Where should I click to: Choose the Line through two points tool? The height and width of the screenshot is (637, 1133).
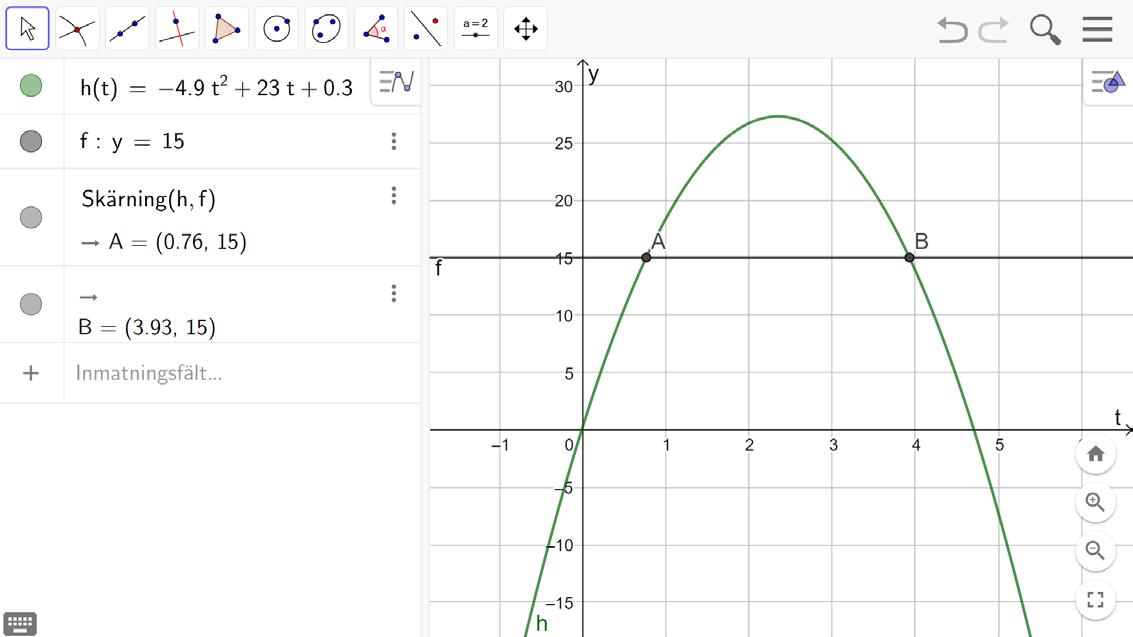coord(127,29)
